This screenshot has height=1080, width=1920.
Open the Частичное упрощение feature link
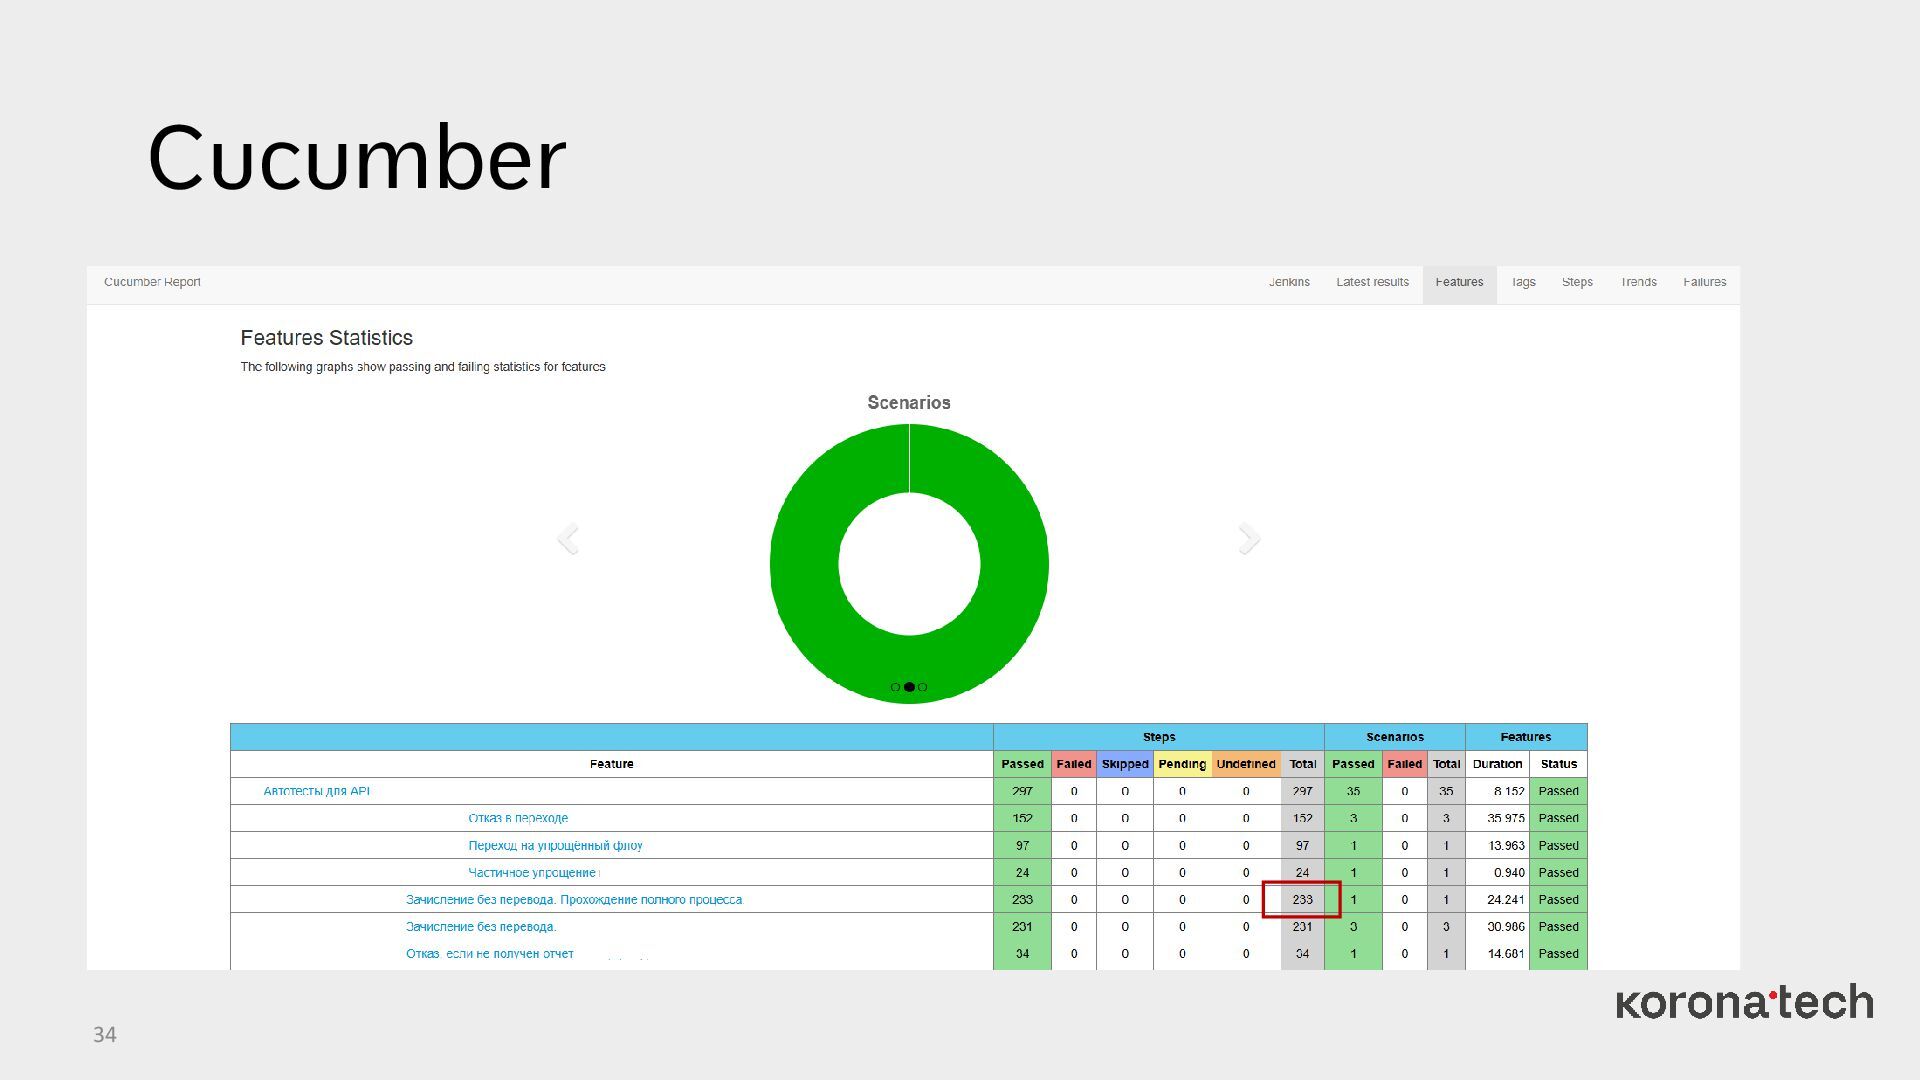(532, 872)
